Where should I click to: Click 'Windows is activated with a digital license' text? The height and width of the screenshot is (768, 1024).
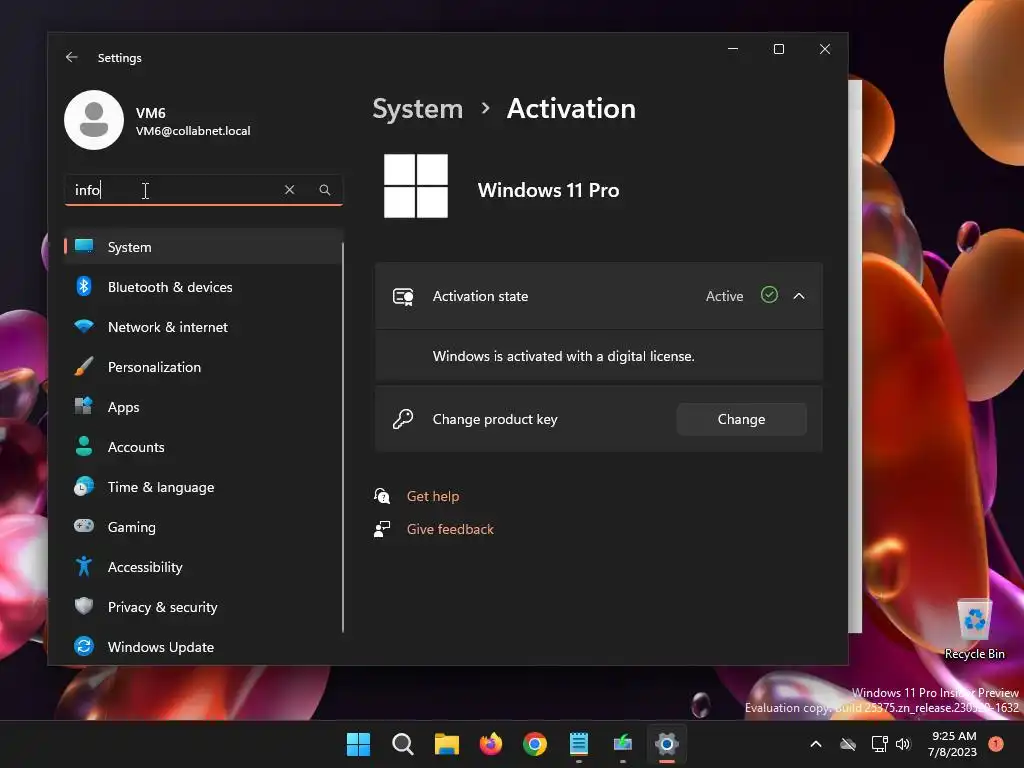point(563,357)
